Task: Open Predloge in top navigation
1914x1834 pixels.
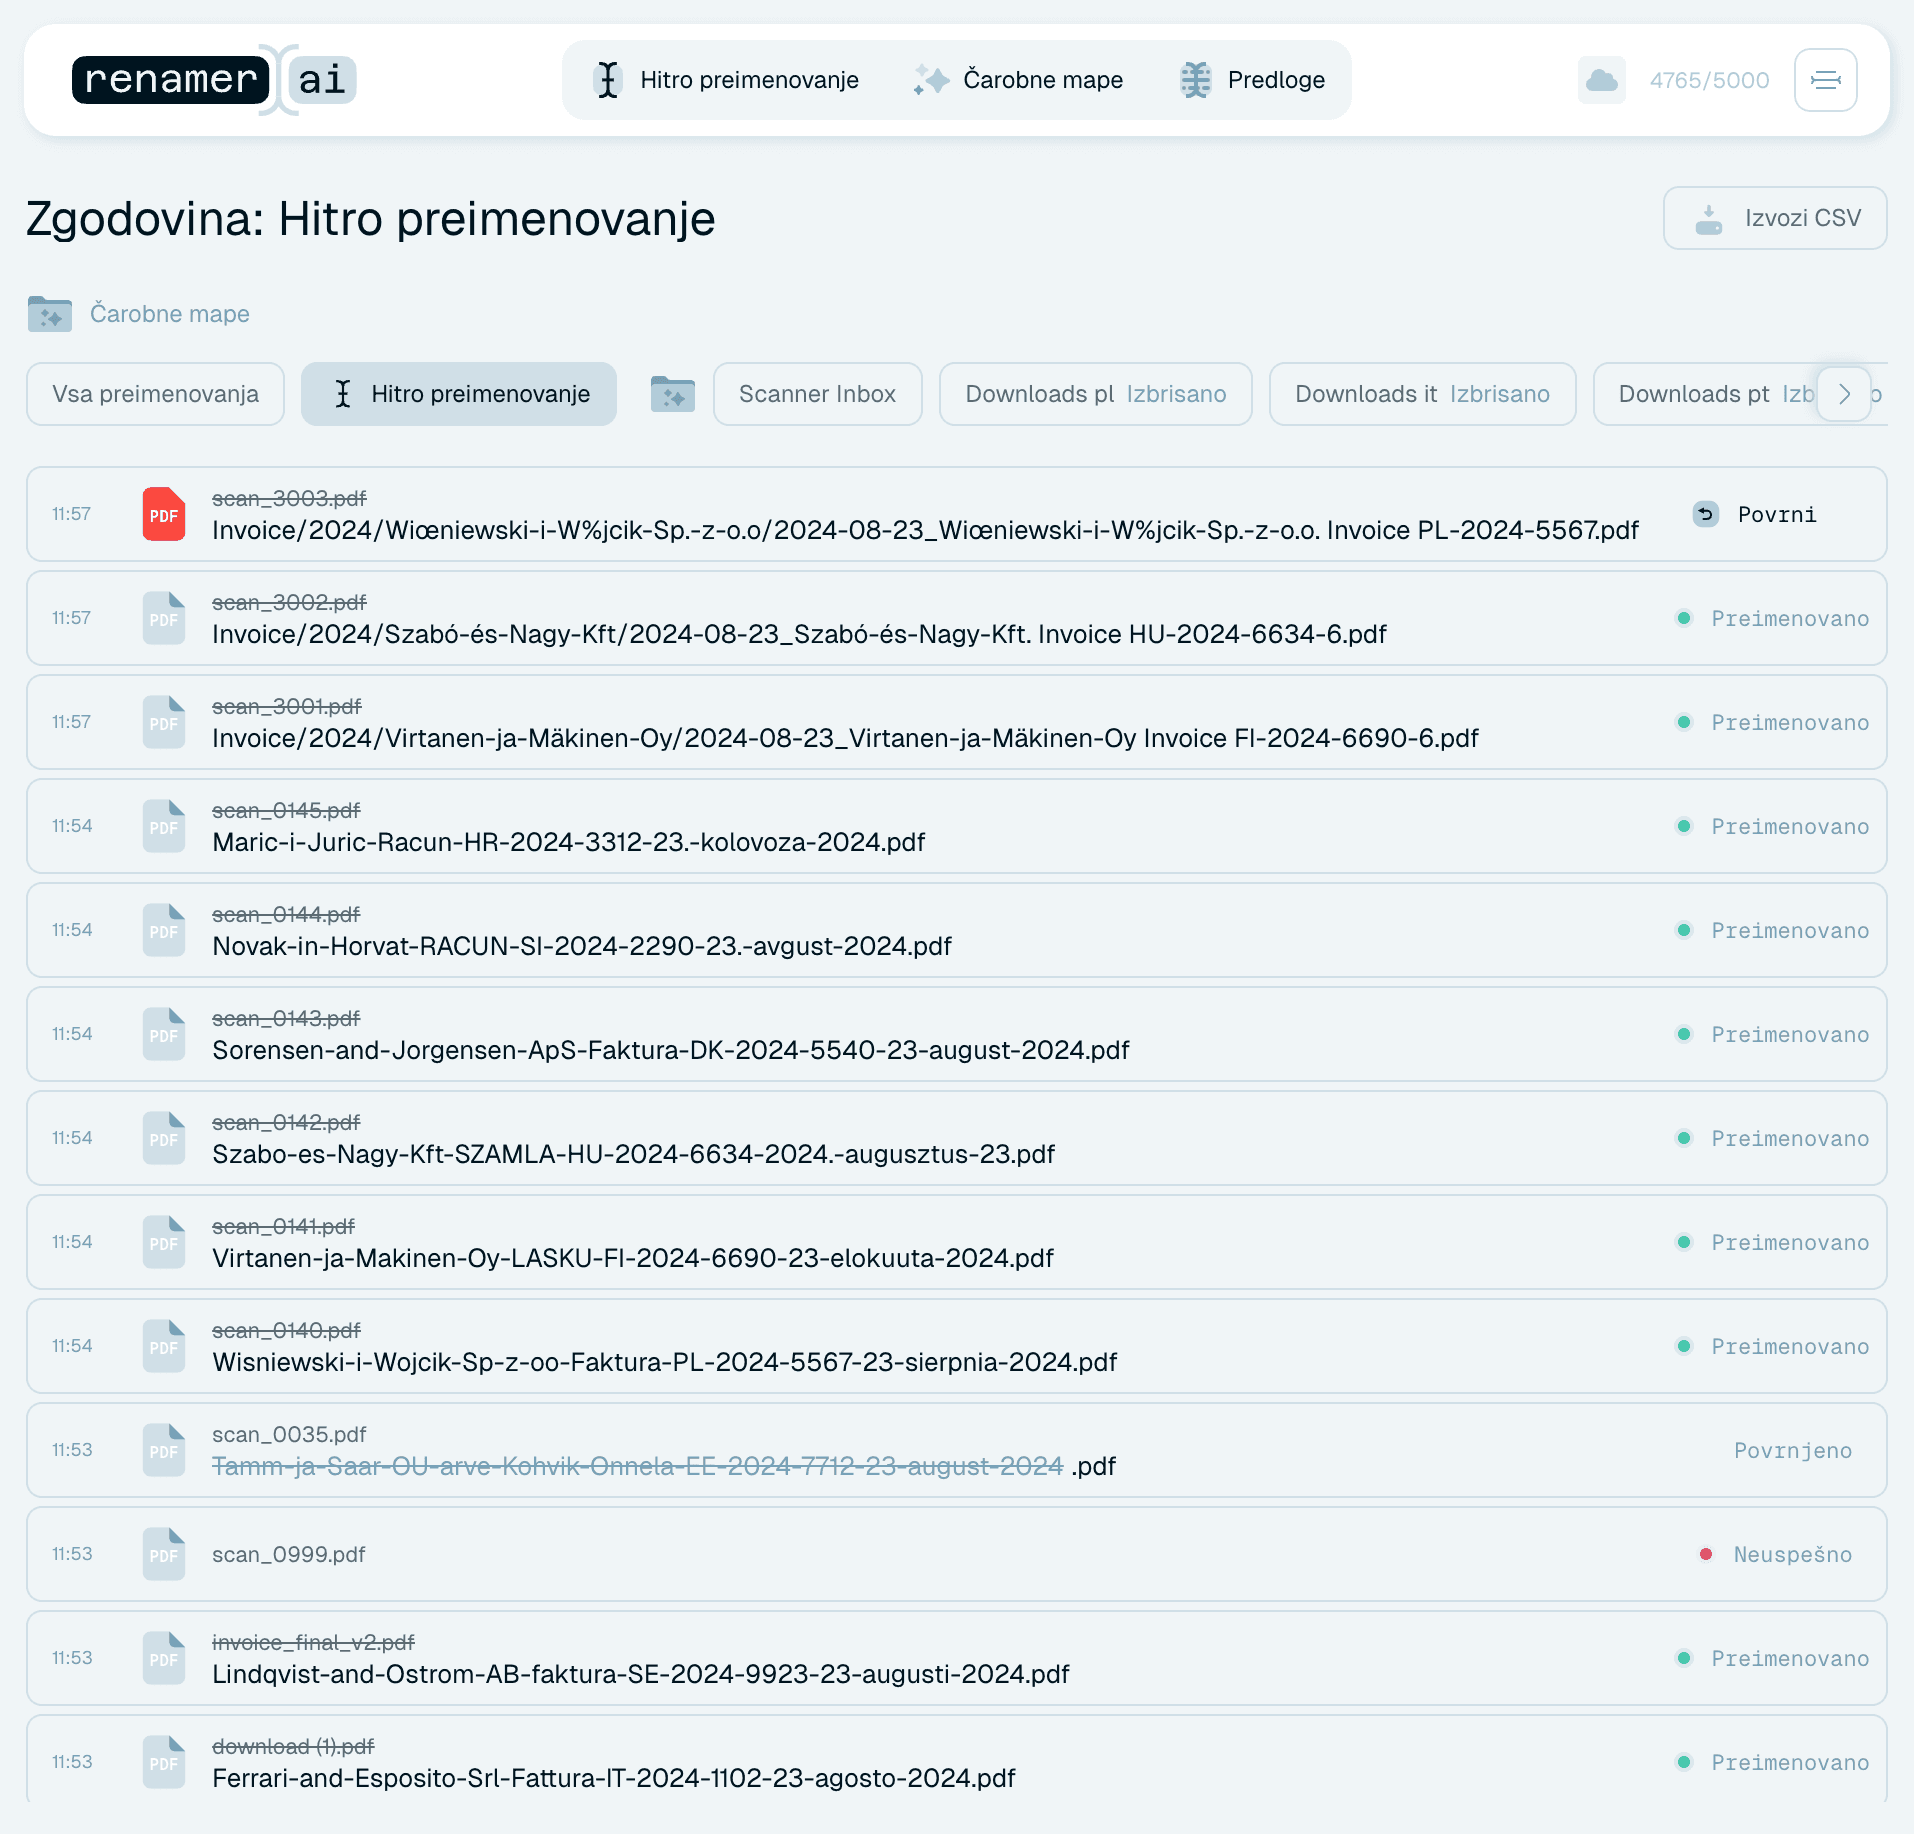Action: tap(1252, 80)
